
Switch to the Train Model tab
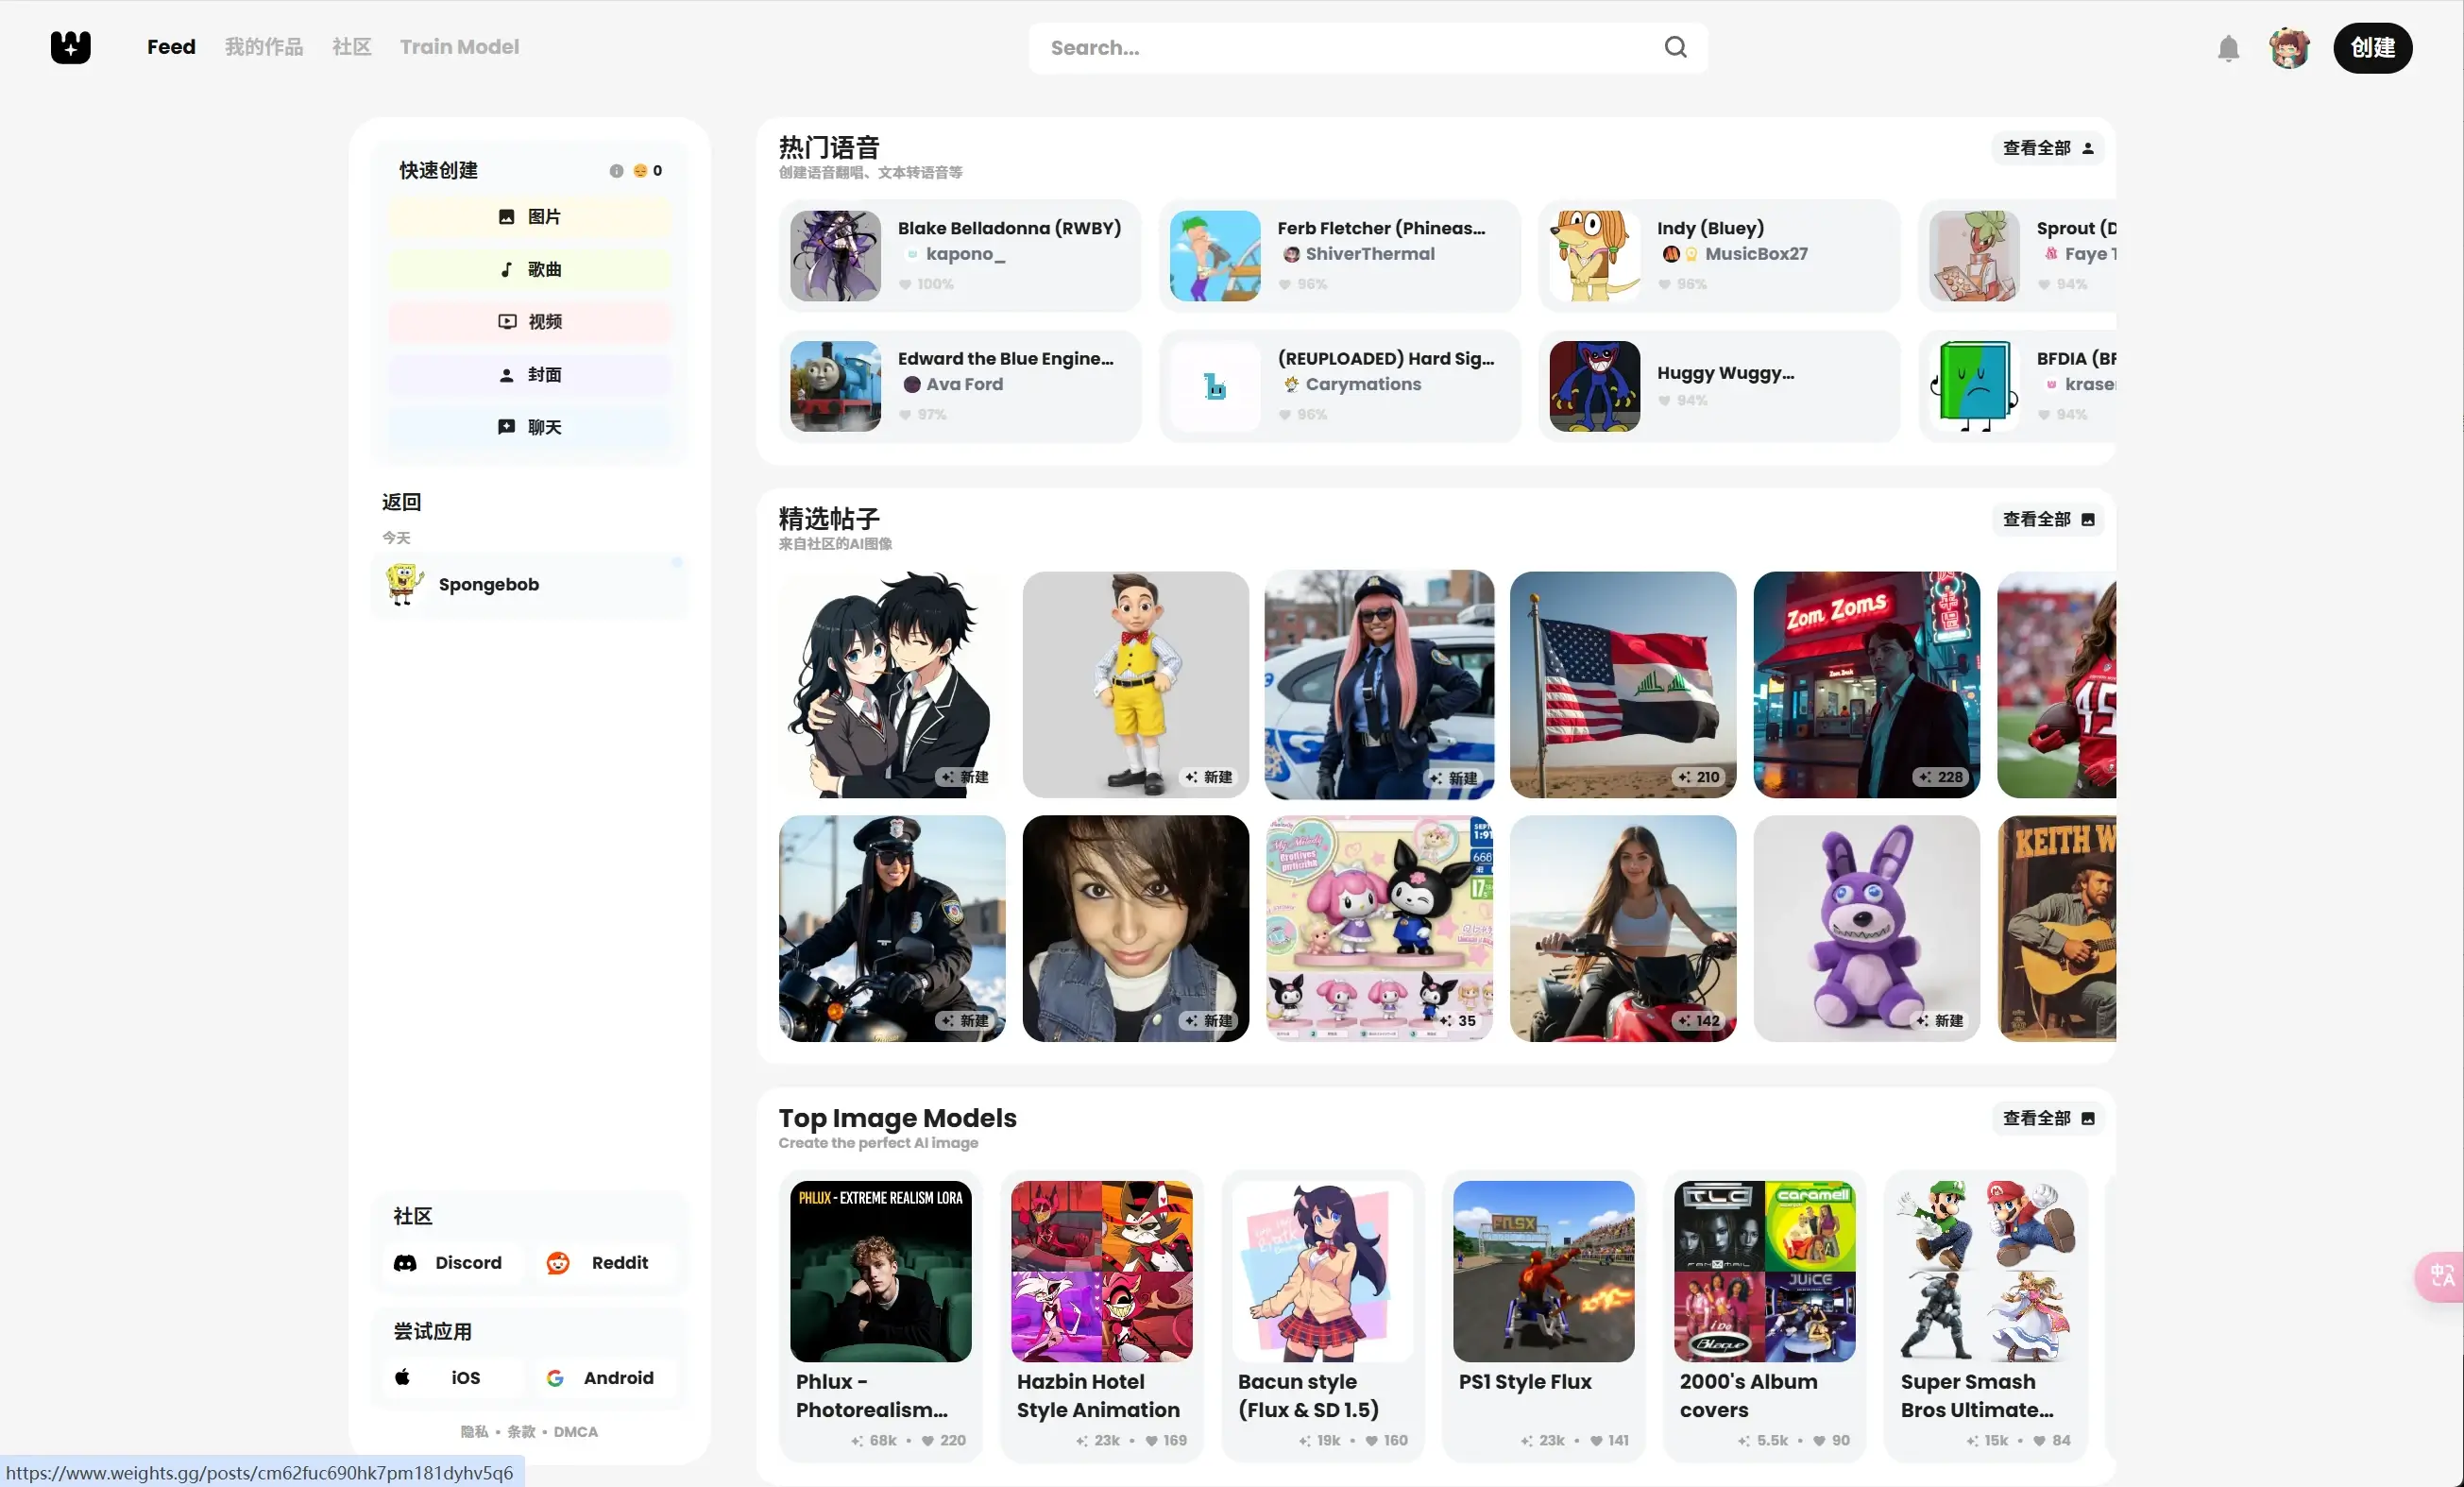tap(459, 47)
